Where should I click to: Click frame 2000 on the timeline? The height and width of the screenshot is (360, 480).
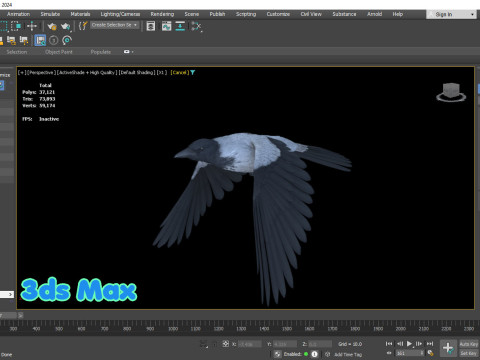pos(400,329)
